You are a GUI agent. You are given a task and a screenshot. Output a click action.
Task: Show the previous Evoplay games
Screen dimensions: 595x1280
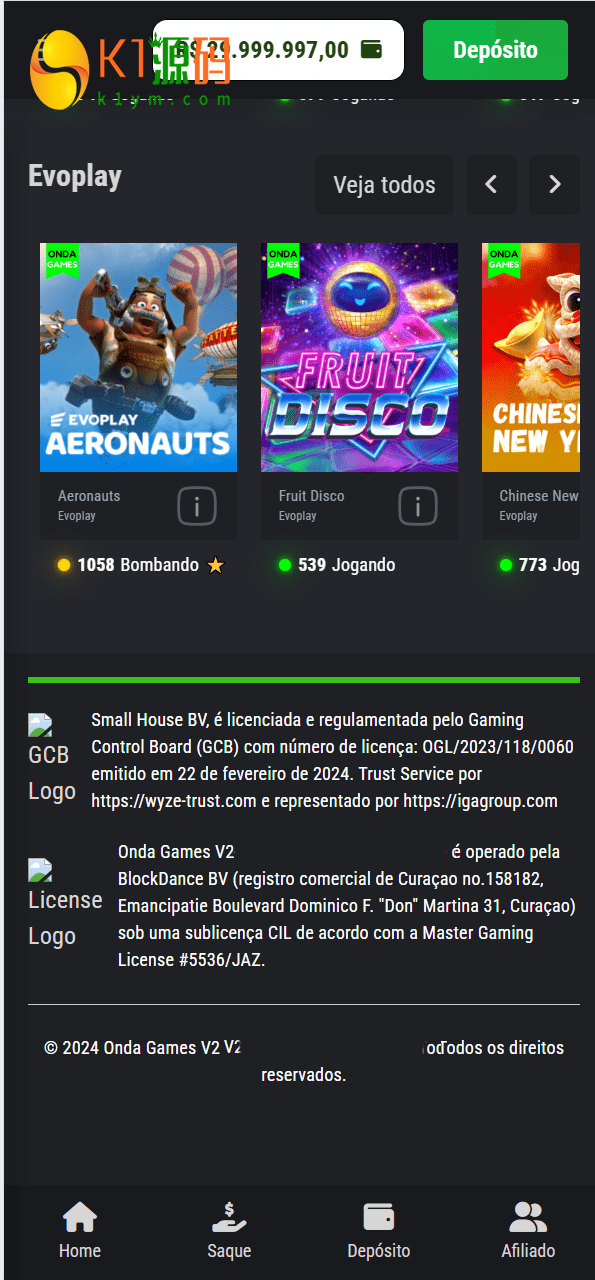(x=491, y=185)
